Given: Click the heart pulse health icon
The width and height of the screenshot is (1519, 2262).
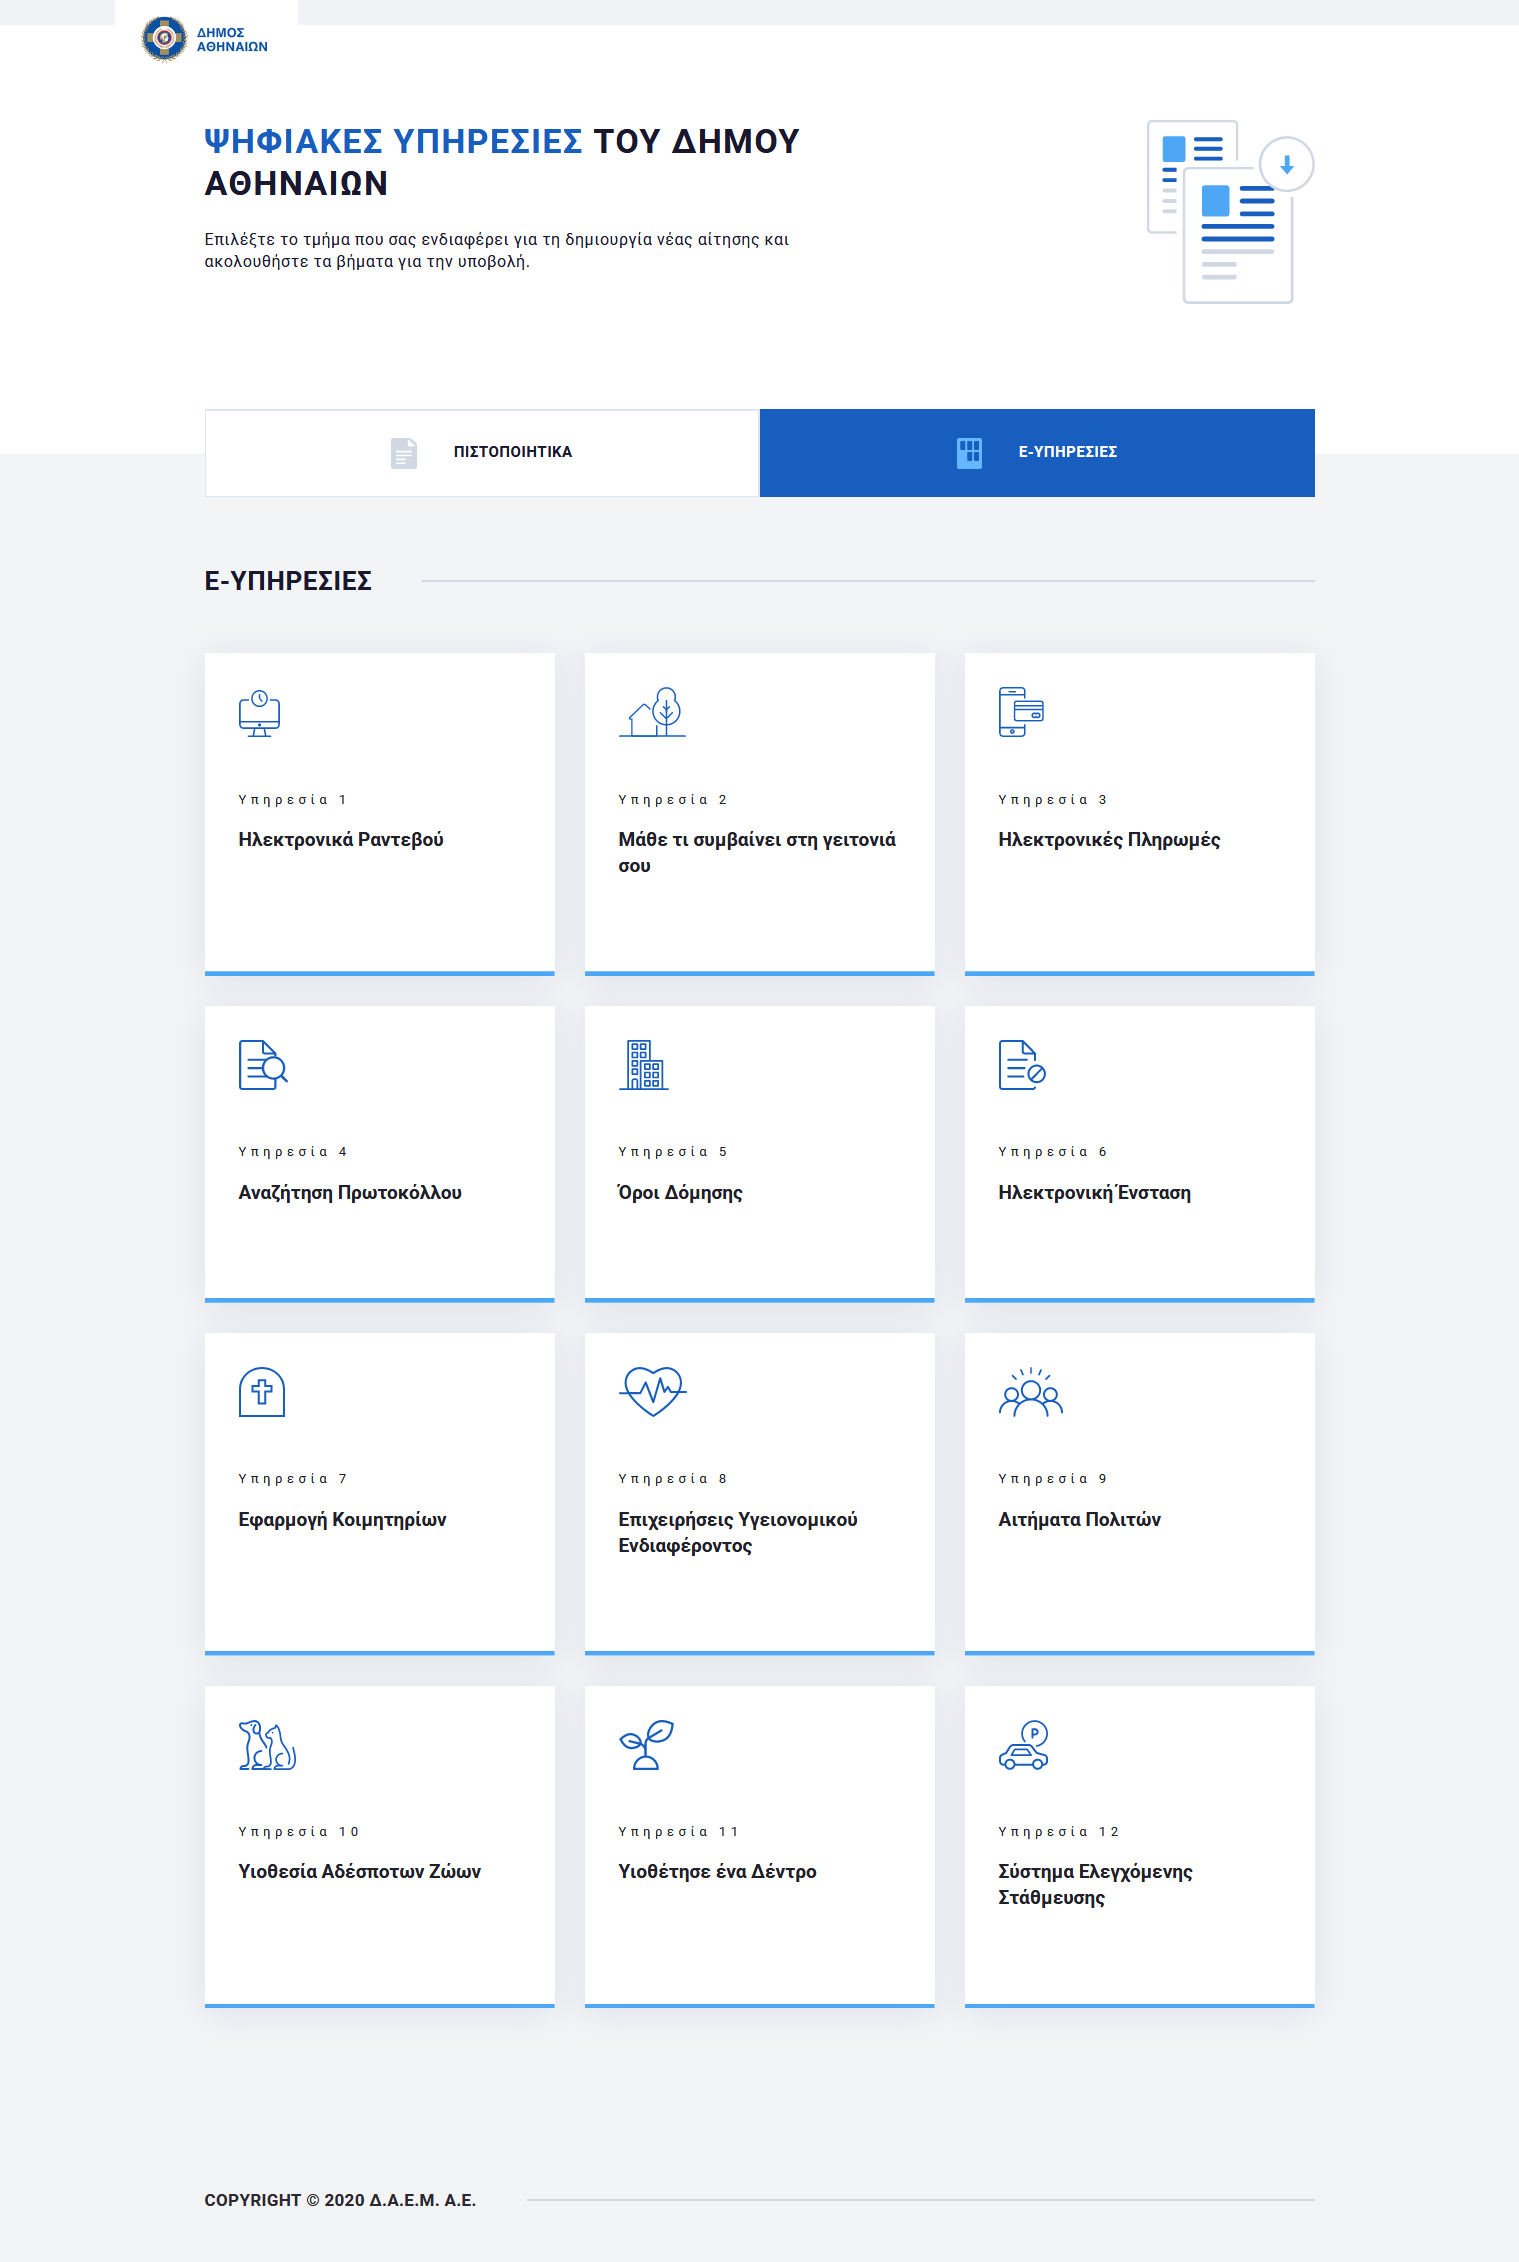Looking at the screenshot, I should pos(652,1391).
